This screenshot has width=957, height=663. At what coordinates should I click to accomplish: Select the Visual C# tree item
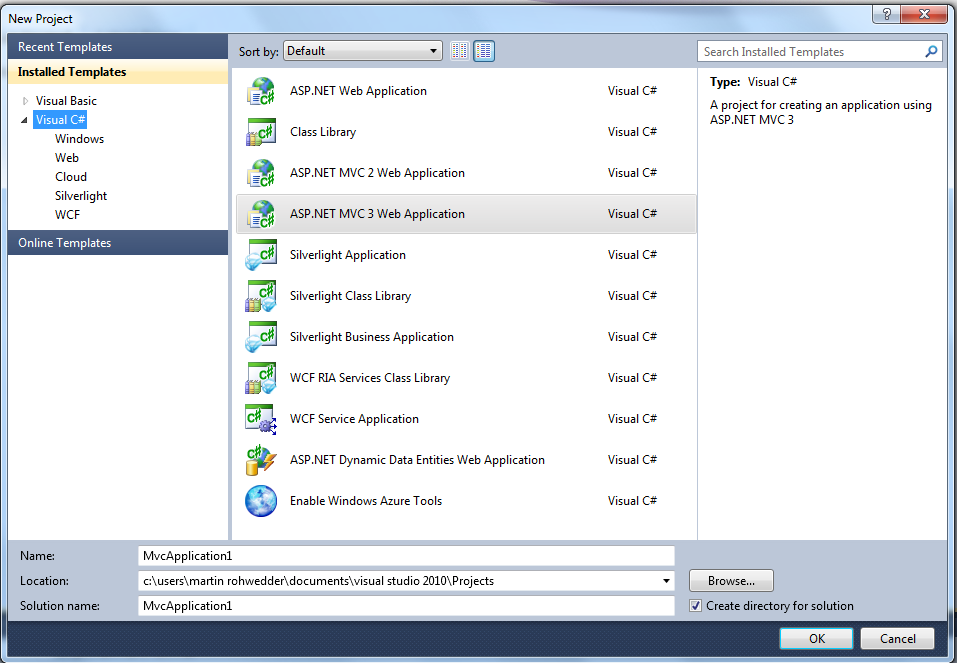point(60,120)
